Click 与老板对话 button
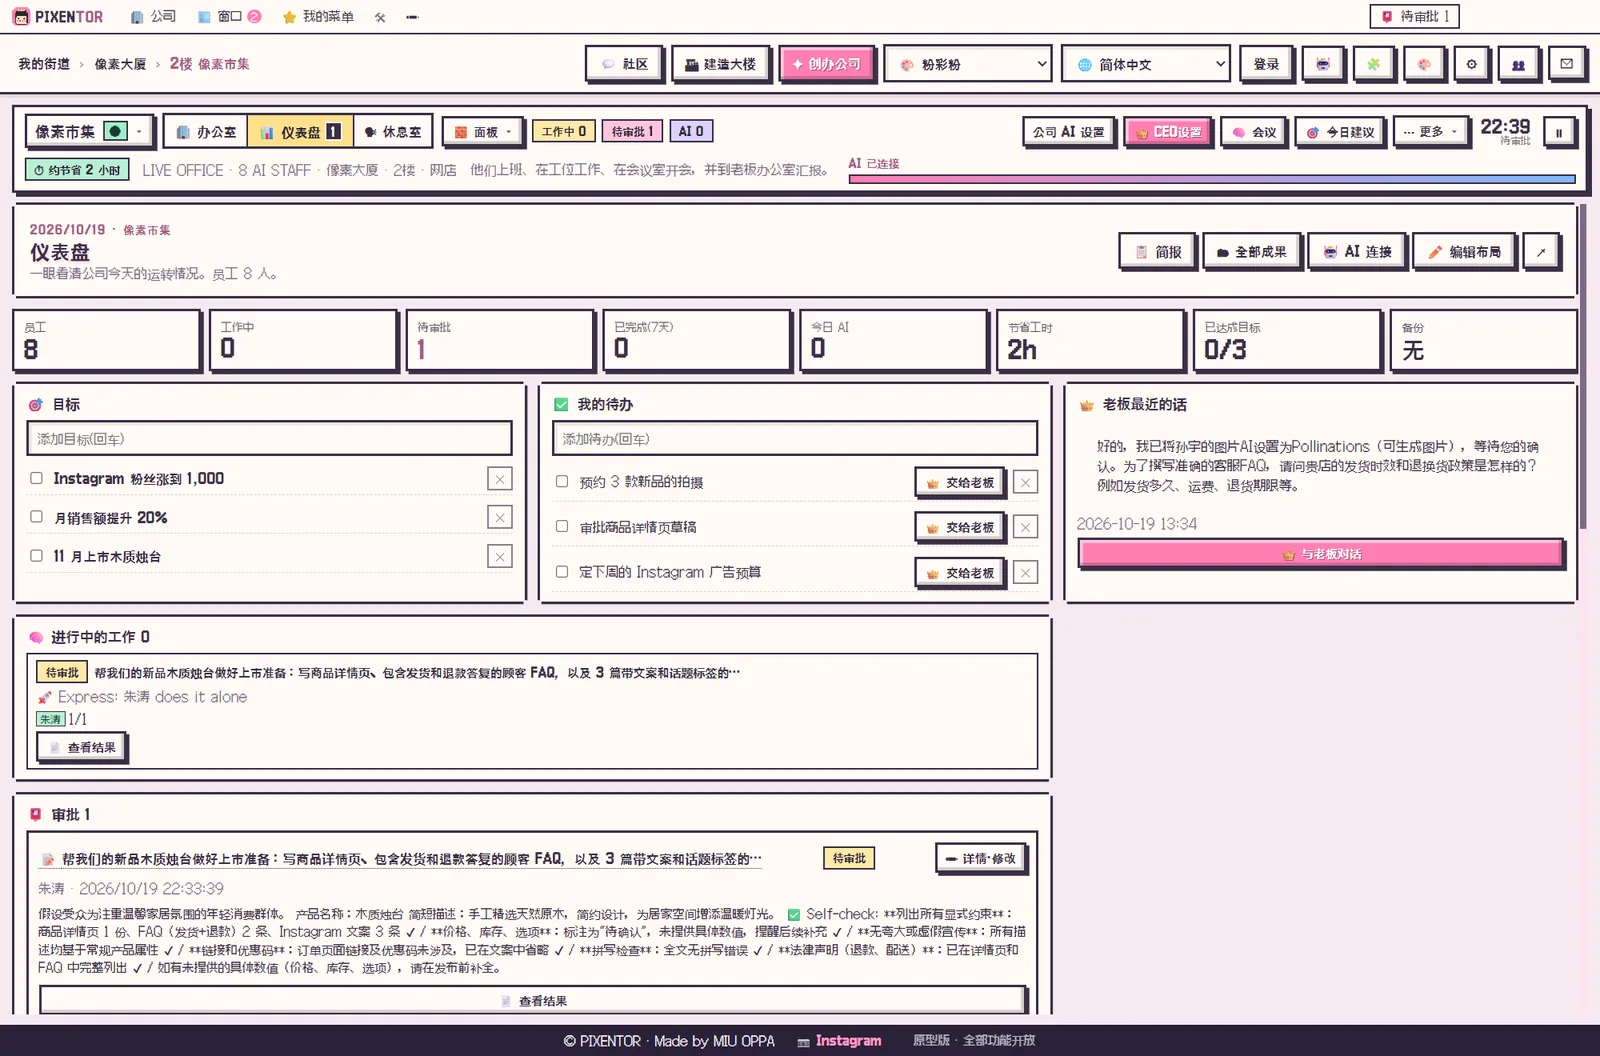Image resolution: width=1600 pixels, height=1056 pixels. pyautogui.click(x=1321, y=554)
